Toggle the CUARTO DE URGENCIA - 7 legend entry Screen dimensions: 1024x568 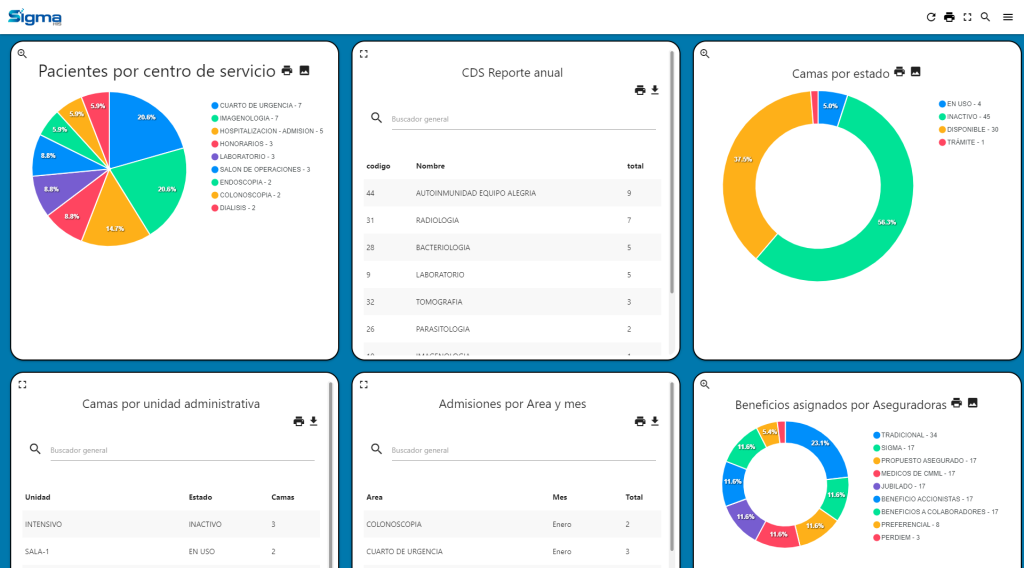point(260,105)
